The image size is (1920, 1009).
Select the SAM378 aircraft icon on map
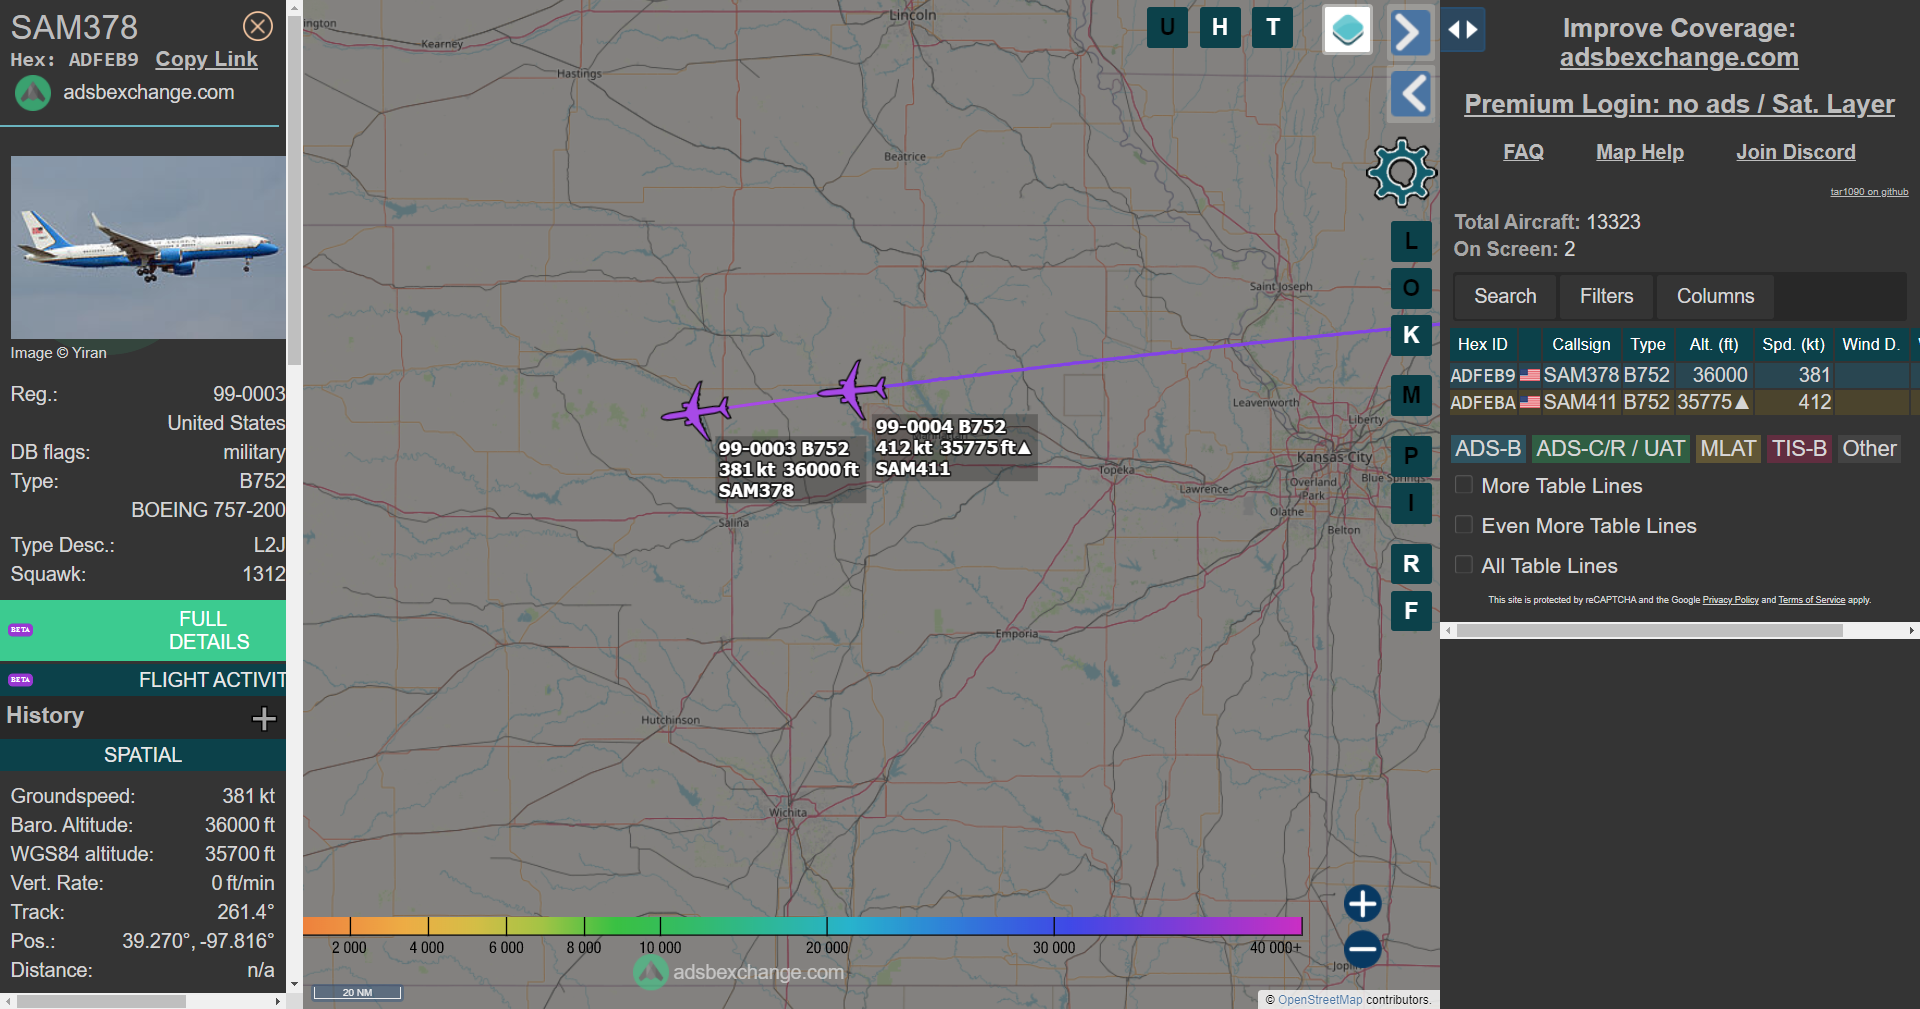coord(695,409)
